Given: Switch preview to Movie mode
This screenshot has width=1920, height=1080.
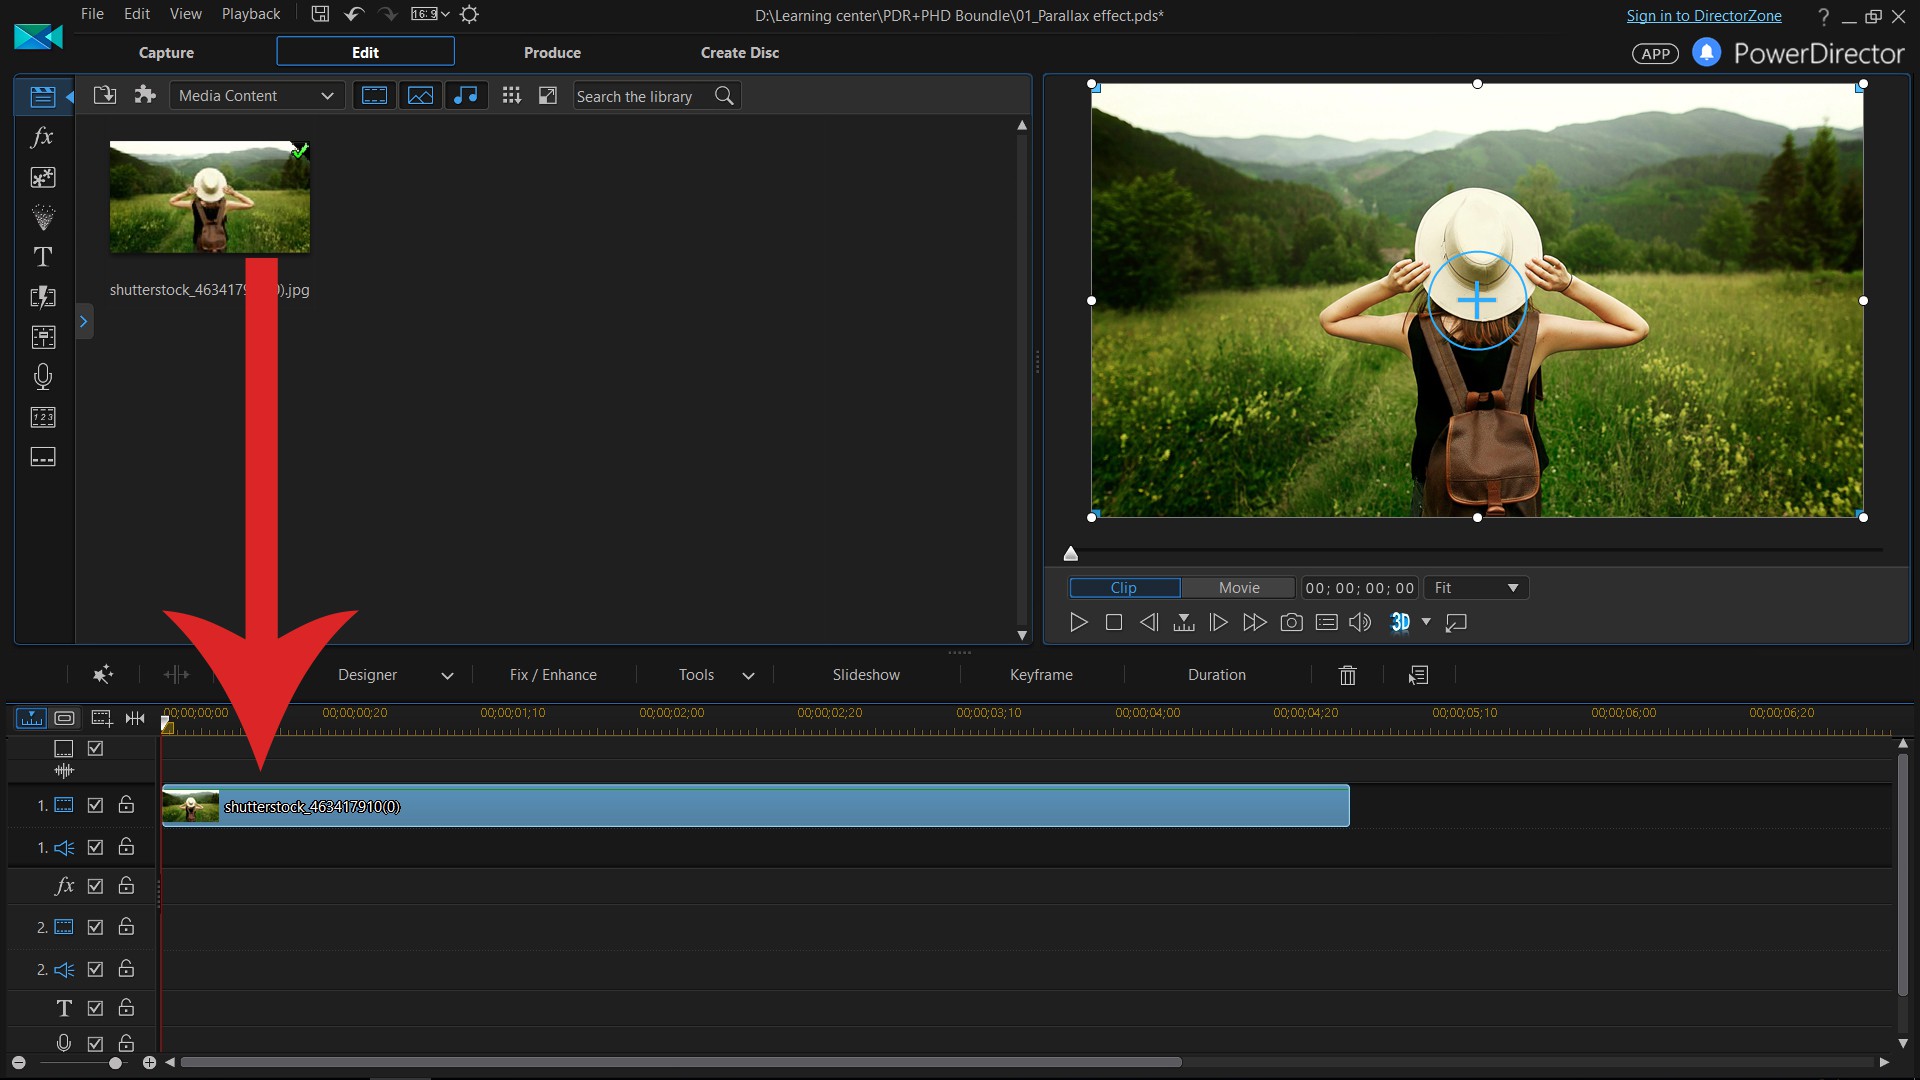Looking at the screenshot, I should [x=1239, y=588].
